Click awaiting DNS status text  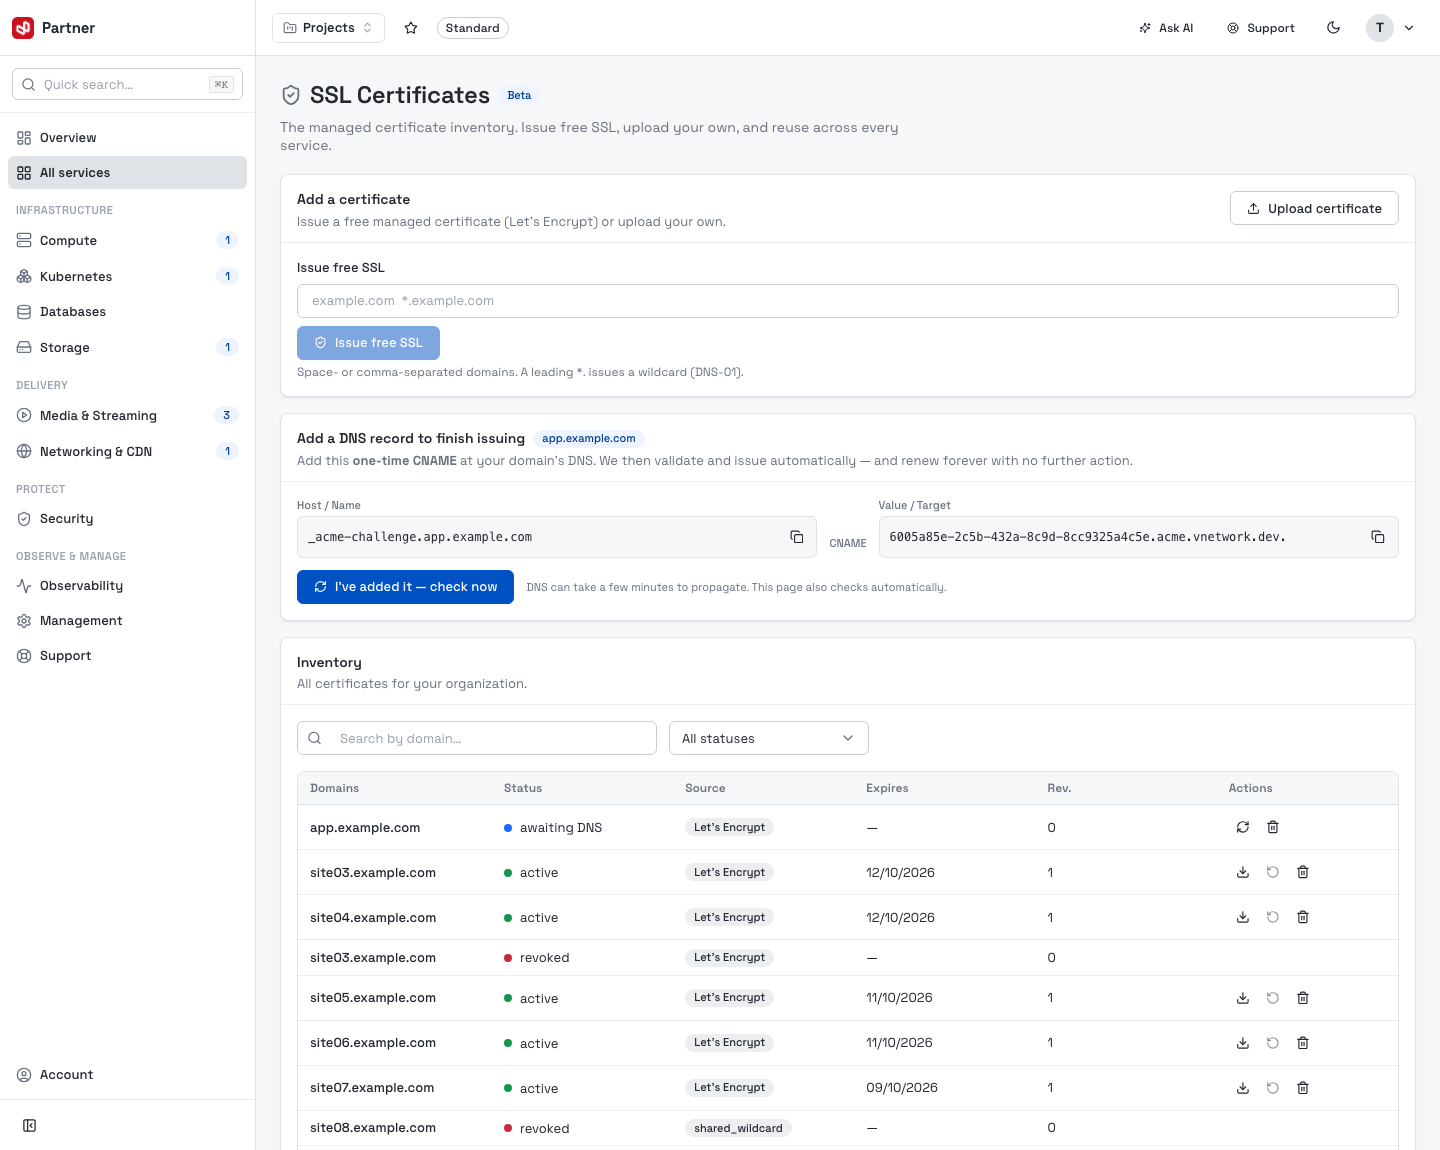[561, 828]
